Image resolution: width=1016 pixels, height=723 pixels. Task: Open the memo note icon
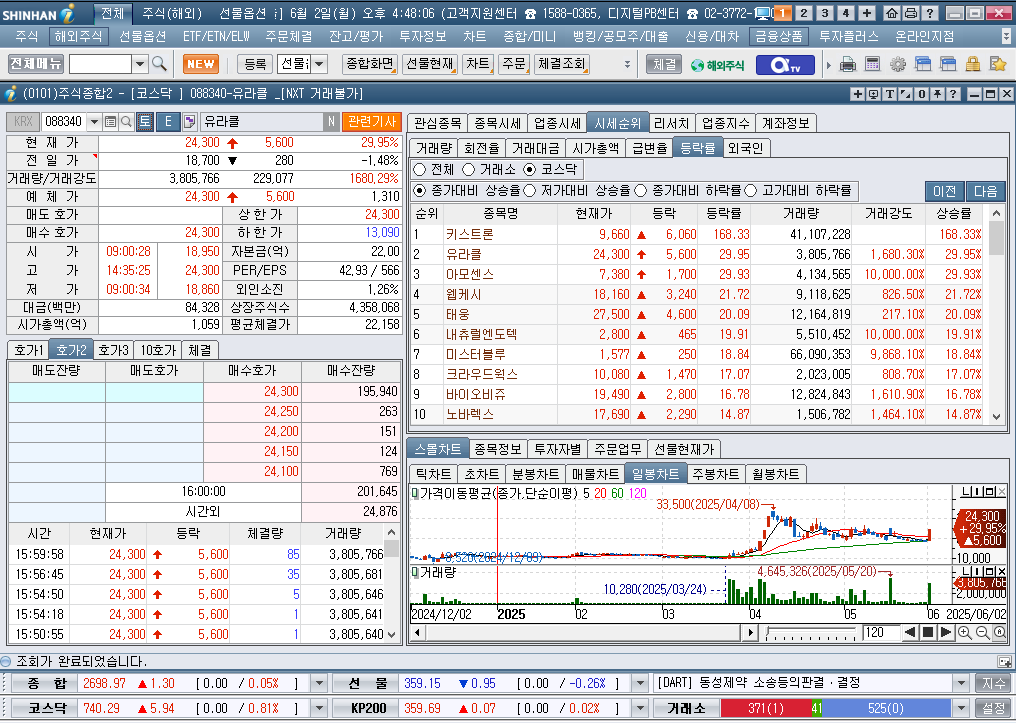(189, 122)
